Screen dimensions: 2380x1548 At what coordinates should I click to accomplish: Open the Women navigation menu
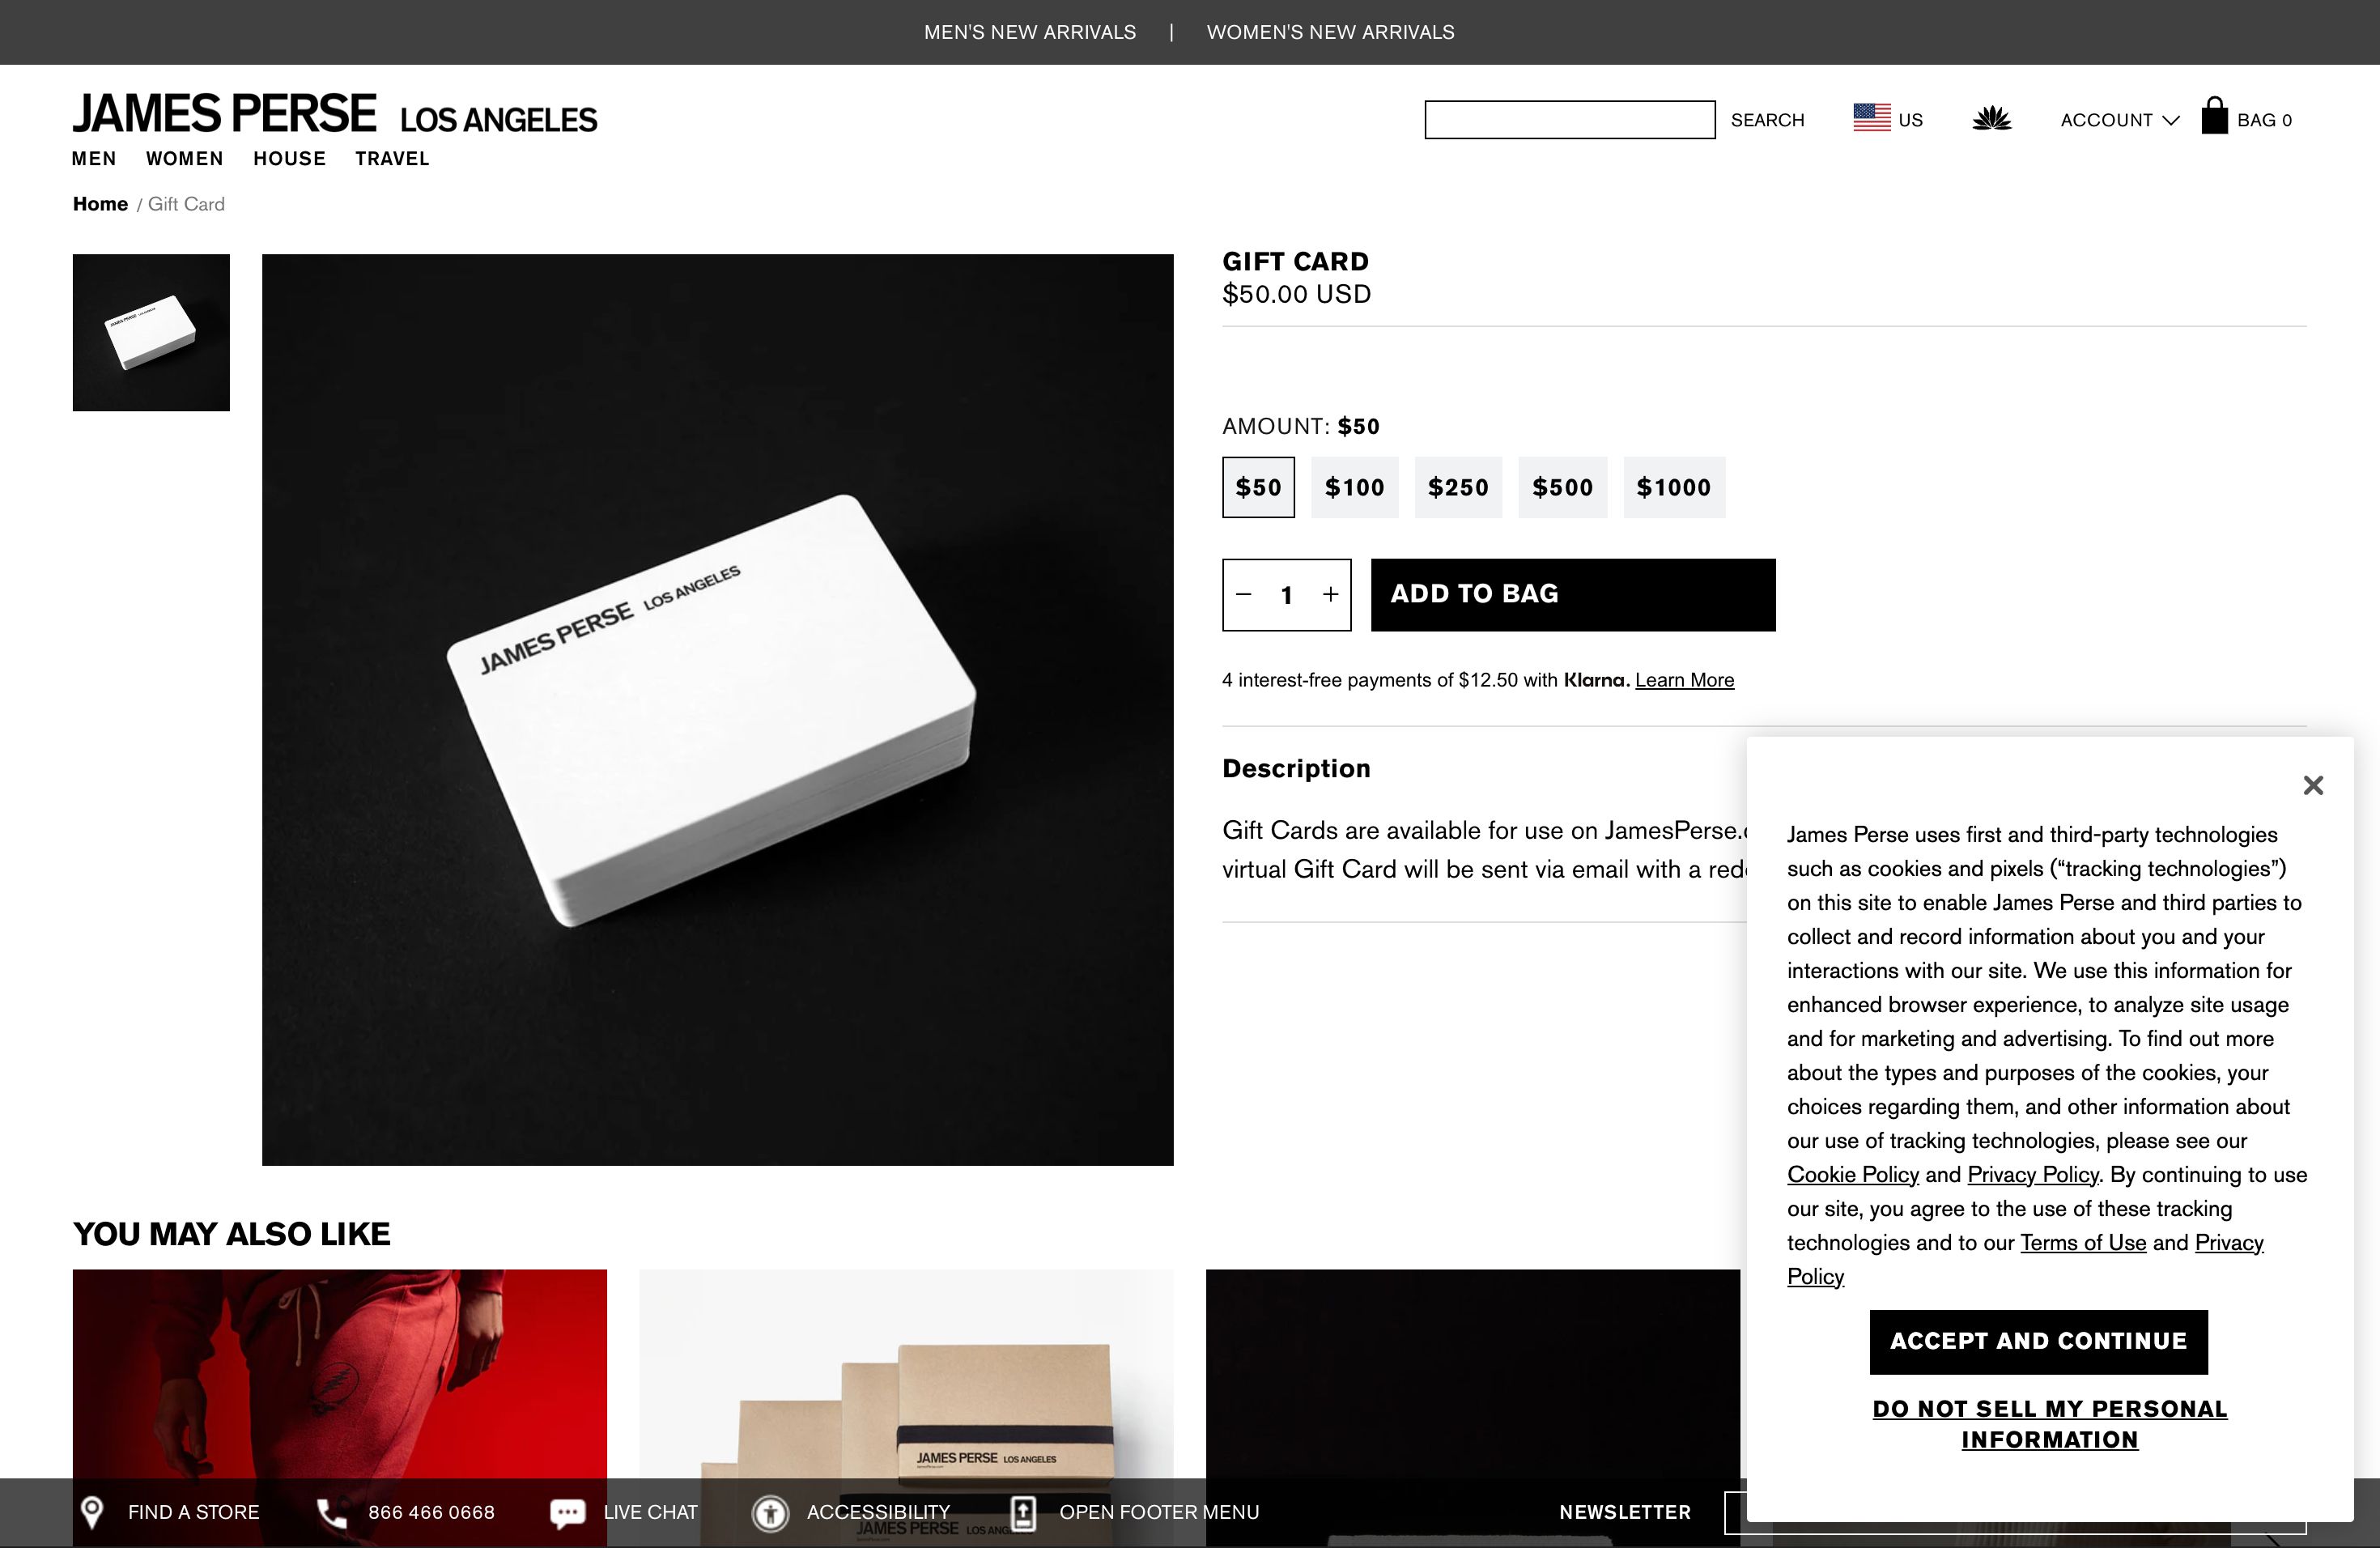[x=185, y=158]
